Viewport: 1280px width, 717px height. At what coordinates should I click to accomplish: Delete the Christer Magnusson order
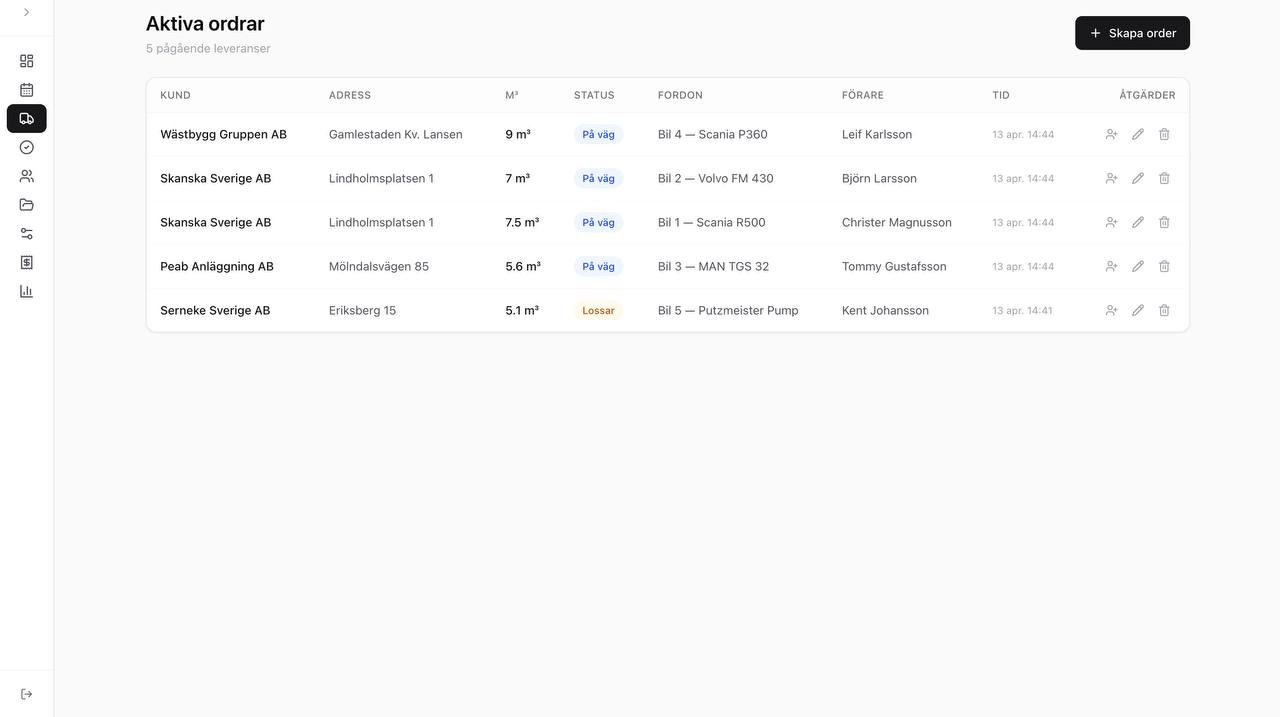point(1164,222)
